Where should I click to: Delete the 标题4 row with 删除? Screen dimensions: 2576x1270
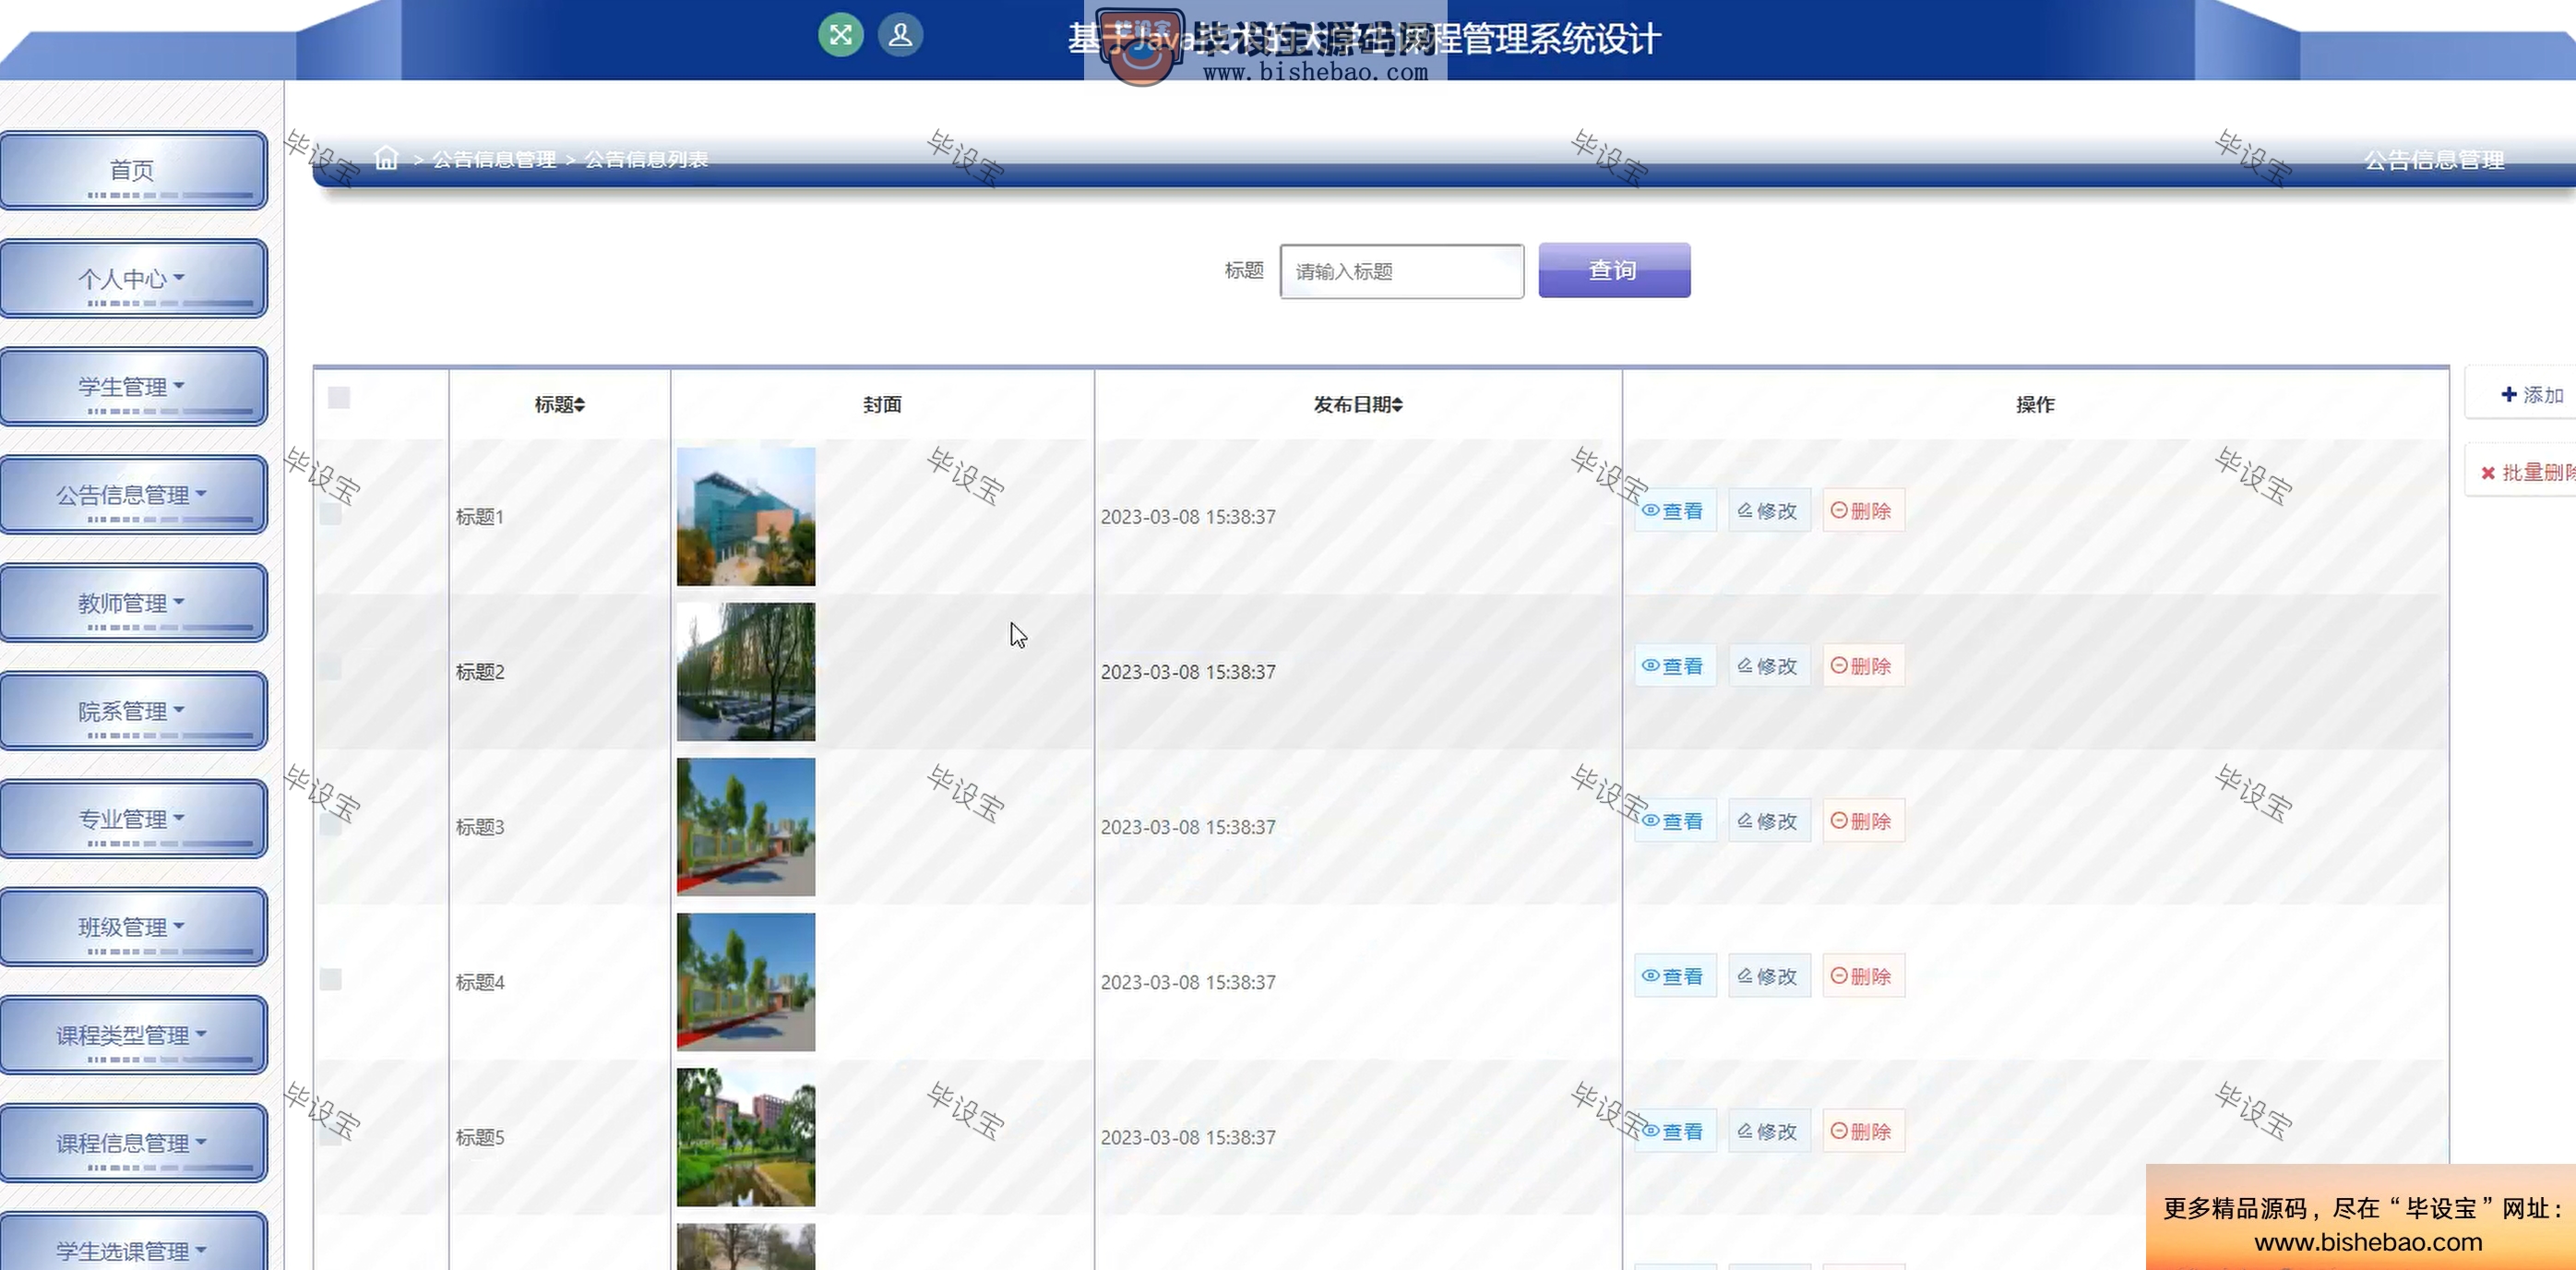point(1863,976)
